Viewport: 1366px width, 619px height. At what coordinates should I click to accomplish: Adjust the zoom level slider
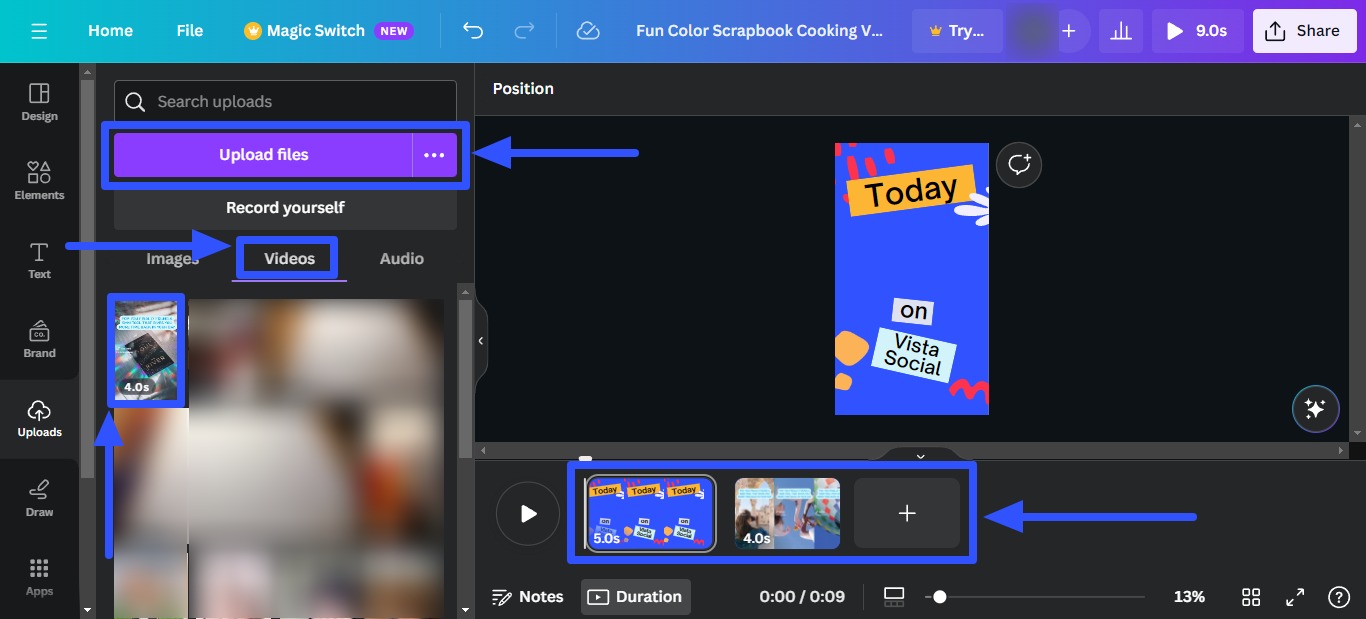pyautogui.click(x=940, y=597)
